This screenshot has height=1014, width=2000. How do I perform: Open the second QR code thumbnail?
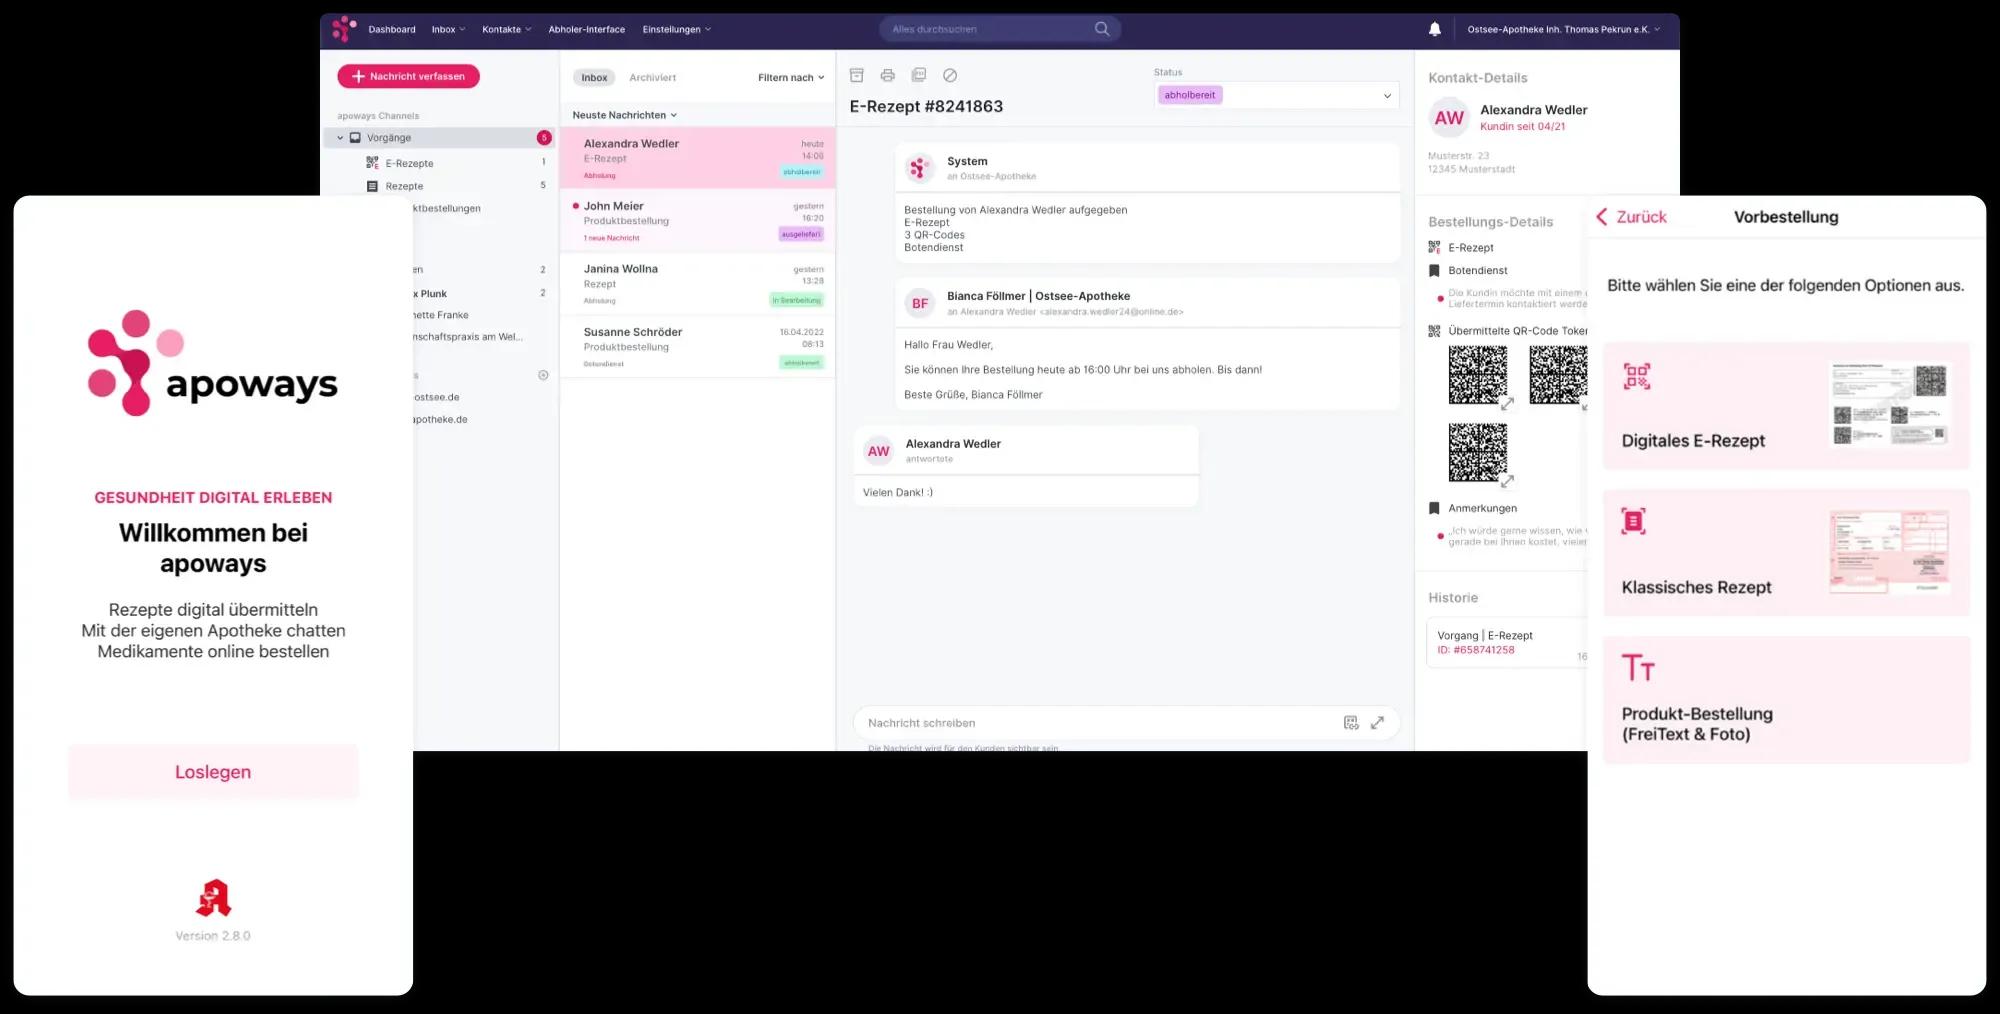(1558, 374)
